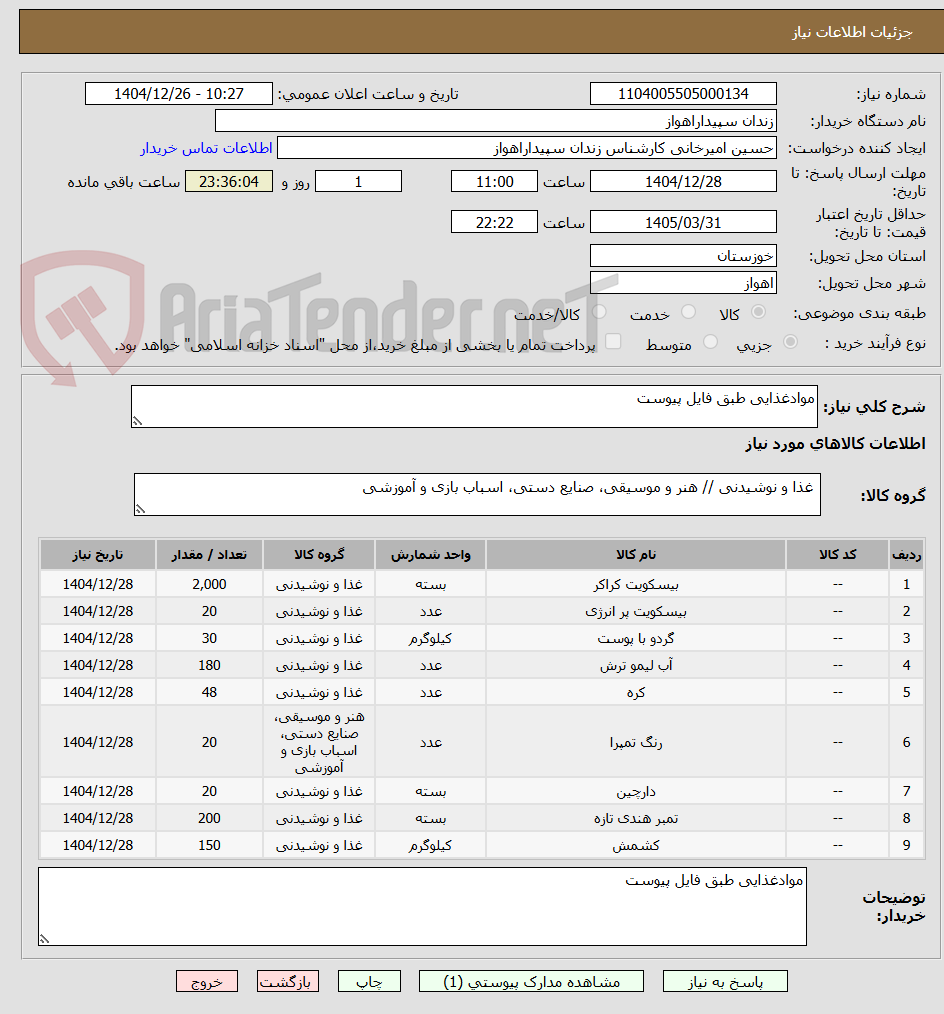Click item name بیسکویت پر انرژی
944x1014 pixels.
636,612
